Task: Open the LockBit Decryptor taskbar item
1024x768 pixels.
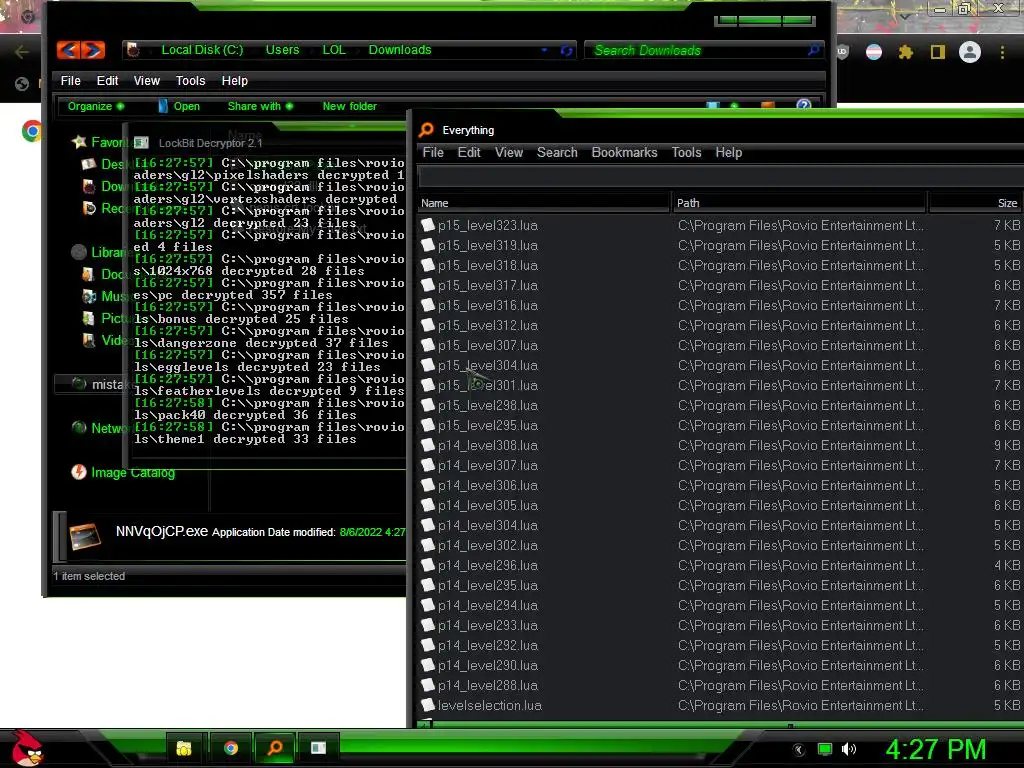Action: pos(319,748)
